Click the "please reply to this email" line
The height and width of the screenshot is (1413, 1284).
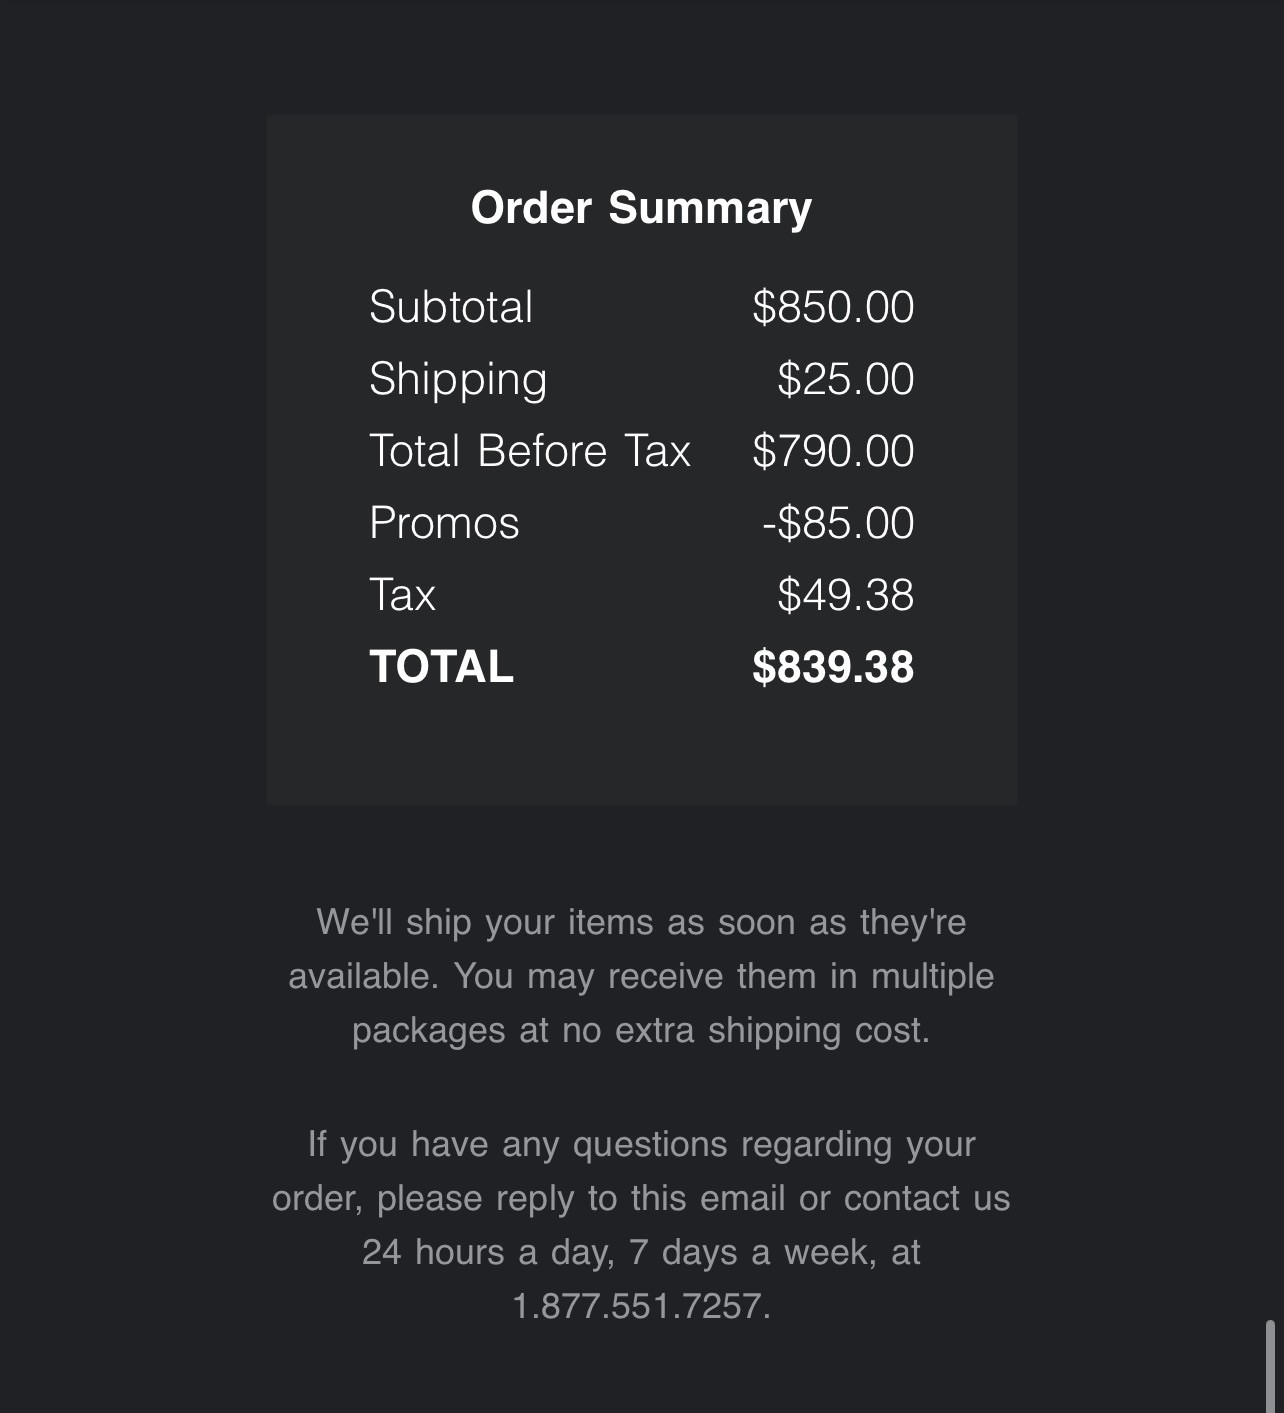[x=641, y=1198]
